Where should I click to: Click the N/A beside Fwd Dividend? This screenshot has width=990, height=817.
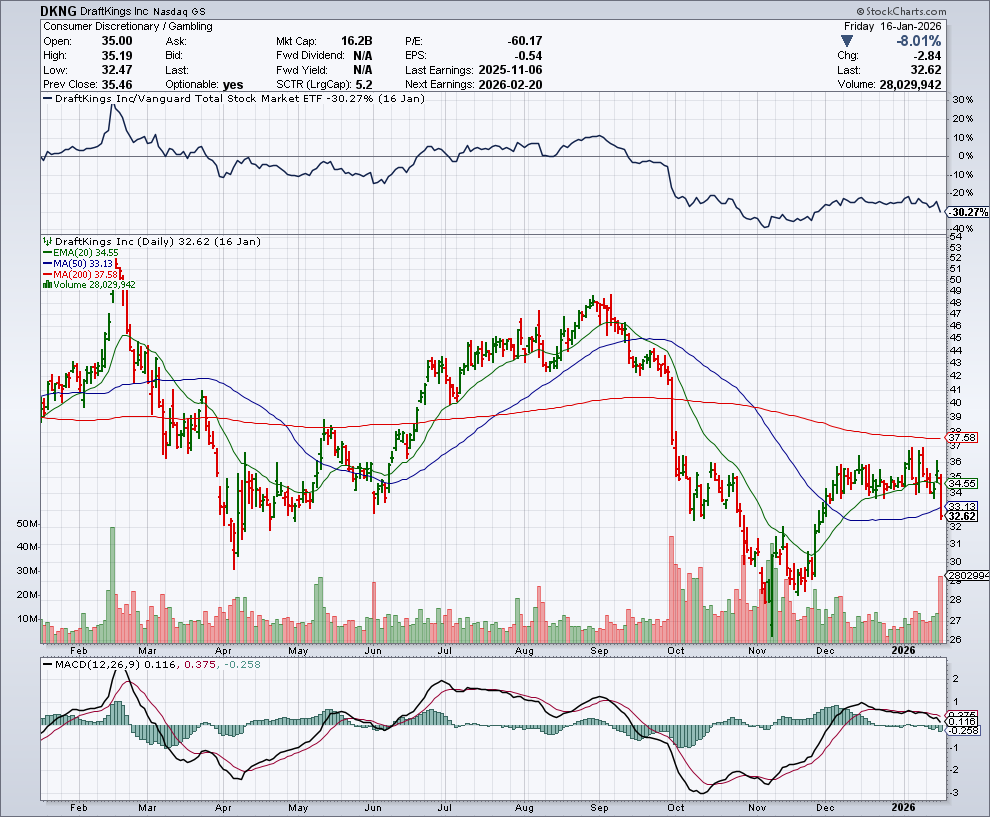[362, 56]
